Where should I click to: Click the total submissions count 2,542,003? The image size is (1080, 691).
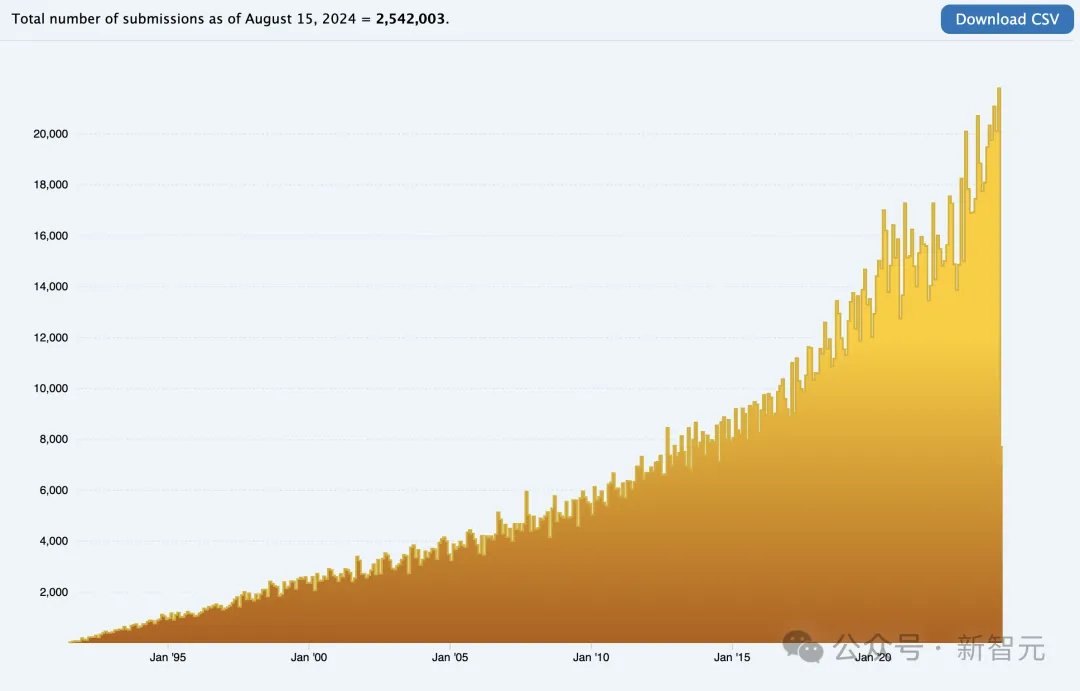pos(411,19)
